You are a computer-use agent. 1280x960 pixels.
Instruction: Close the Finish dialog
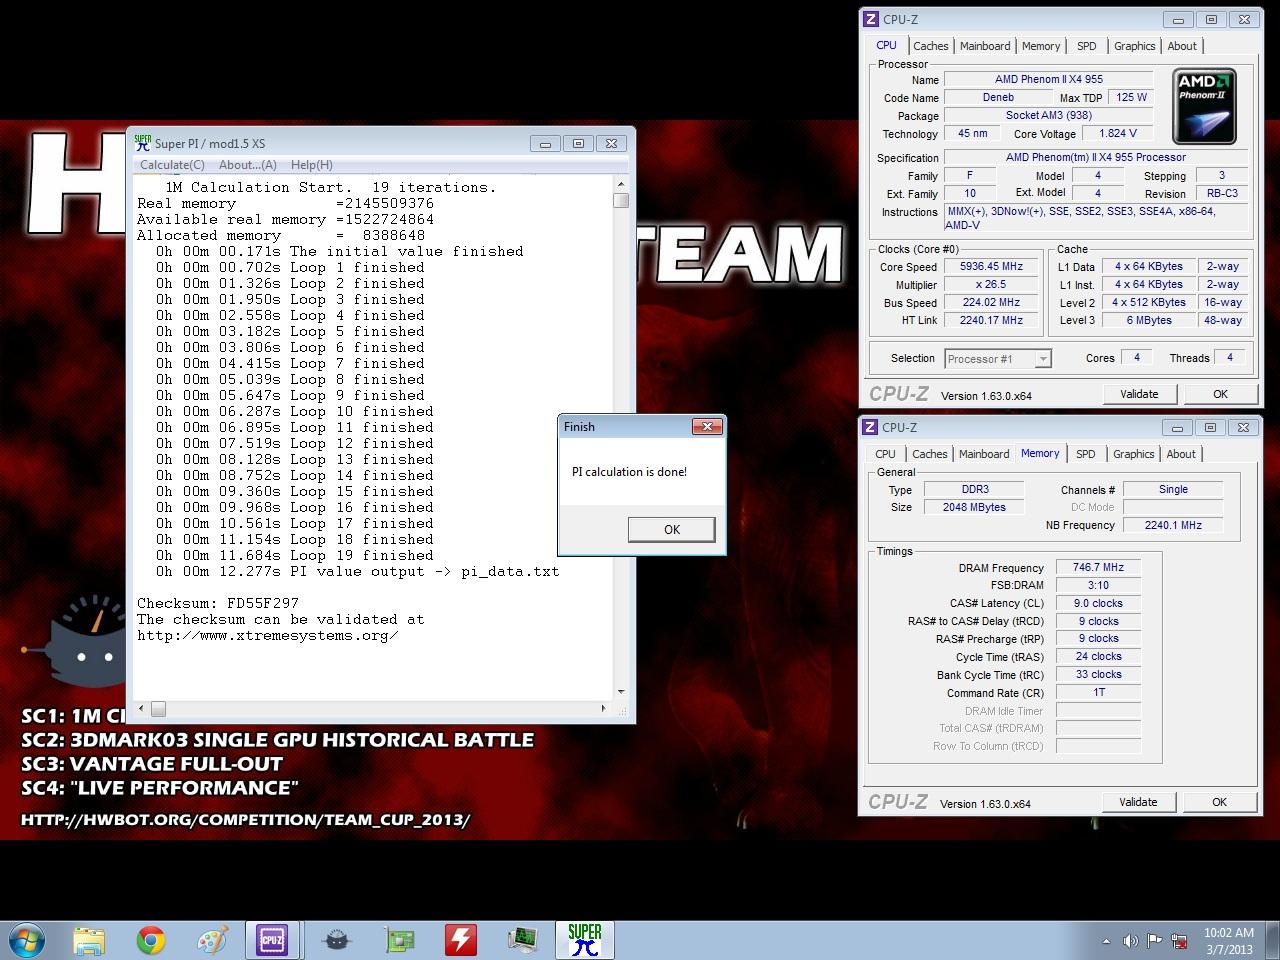707,427
